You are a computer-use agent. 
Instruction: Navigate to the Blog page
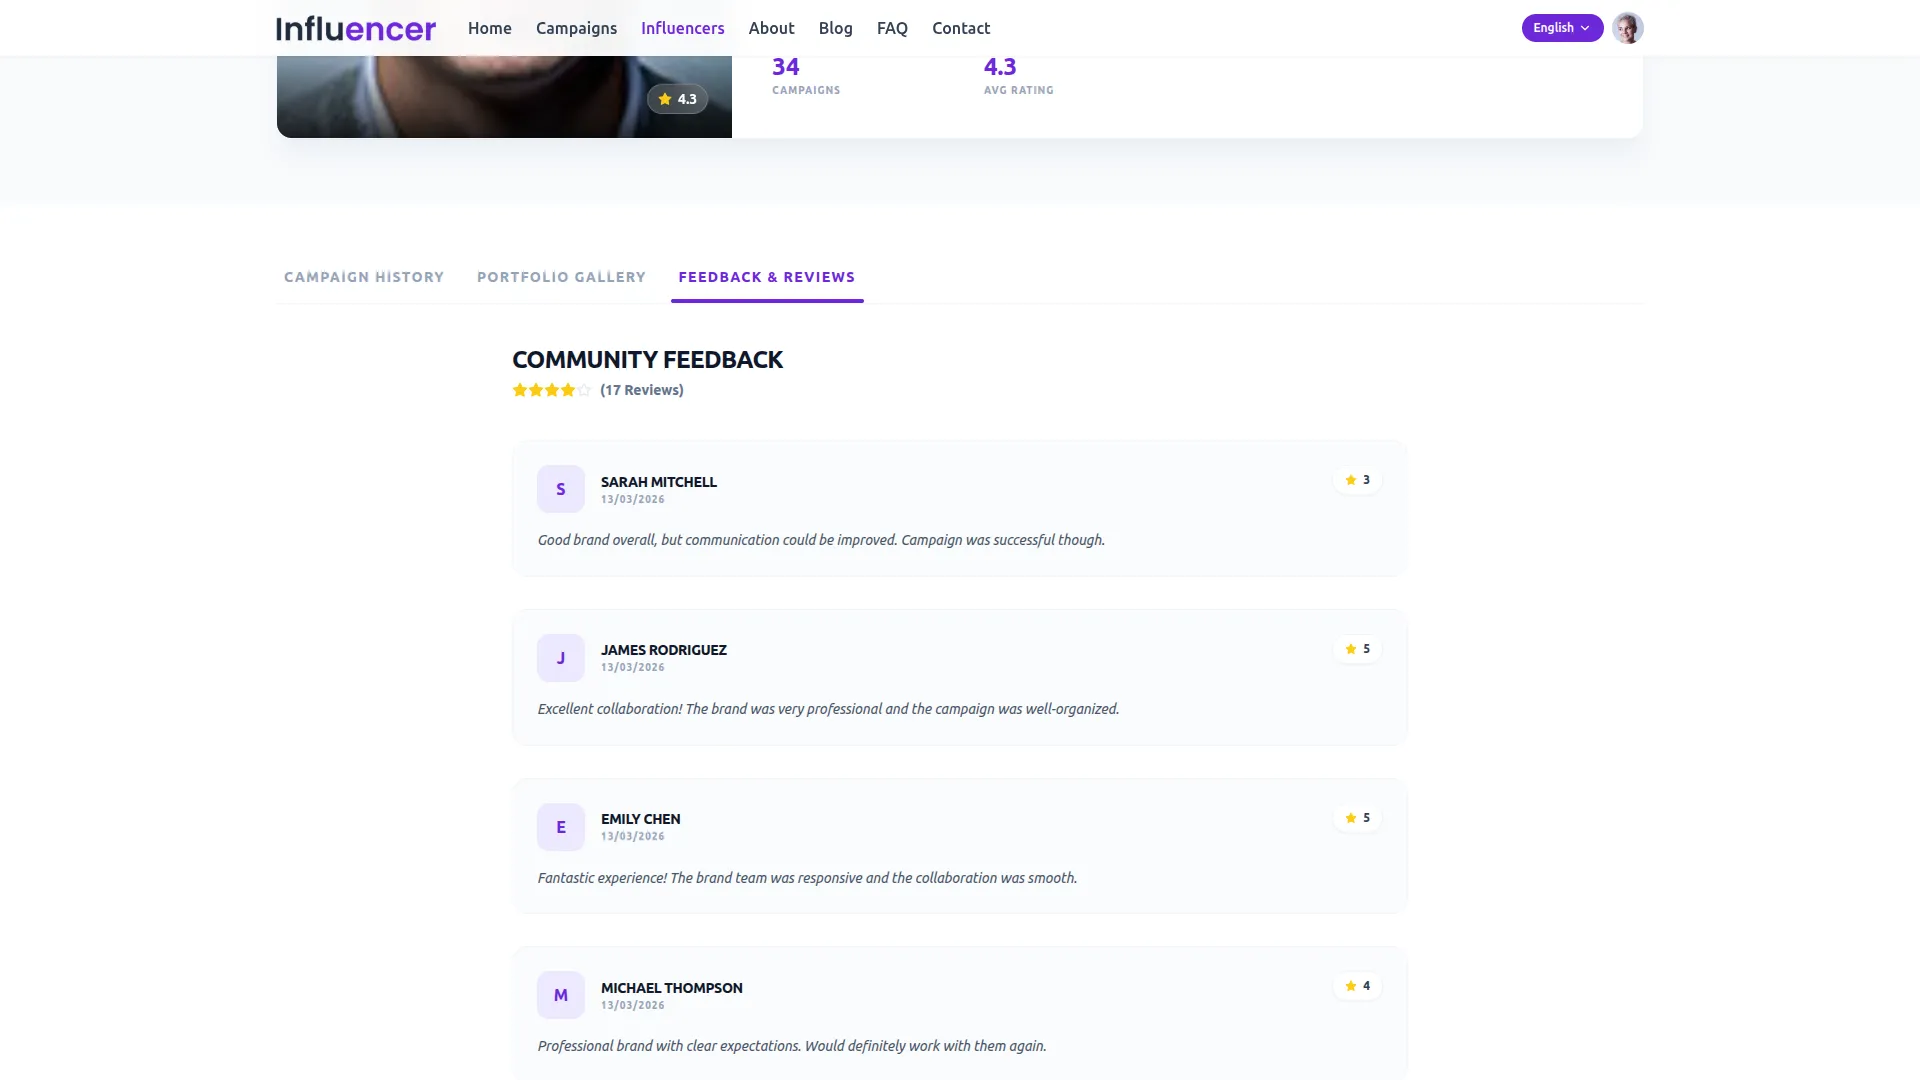click(835, 28)
